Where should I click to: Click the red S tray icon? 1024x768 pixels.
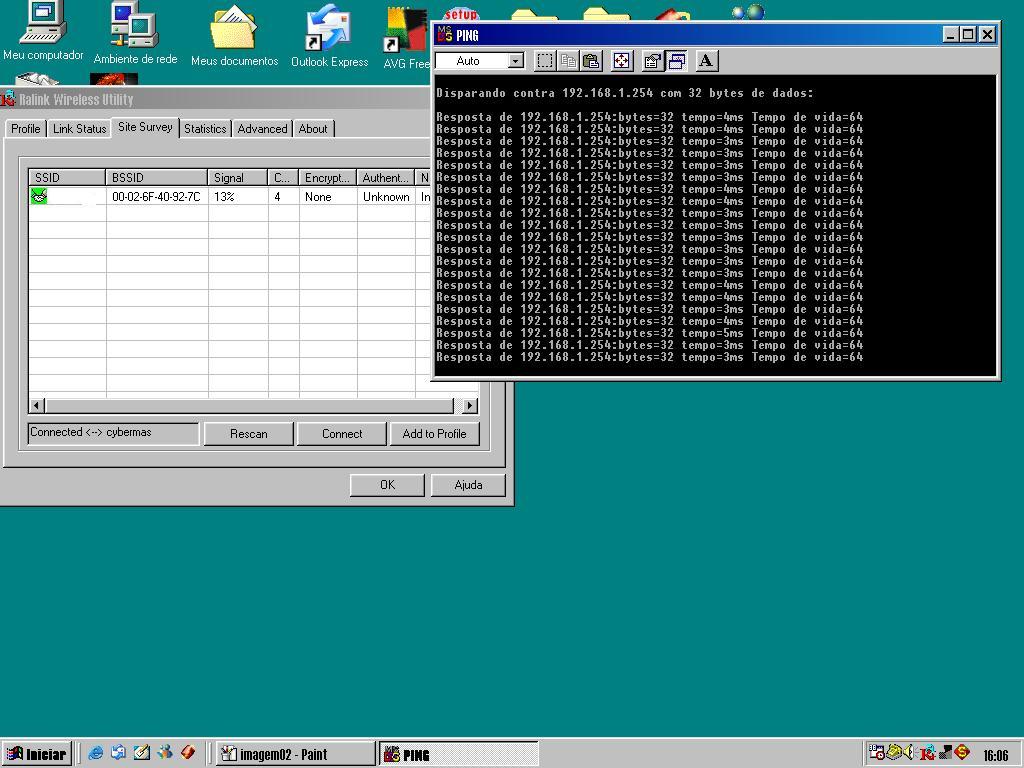[x=962, y=752]
